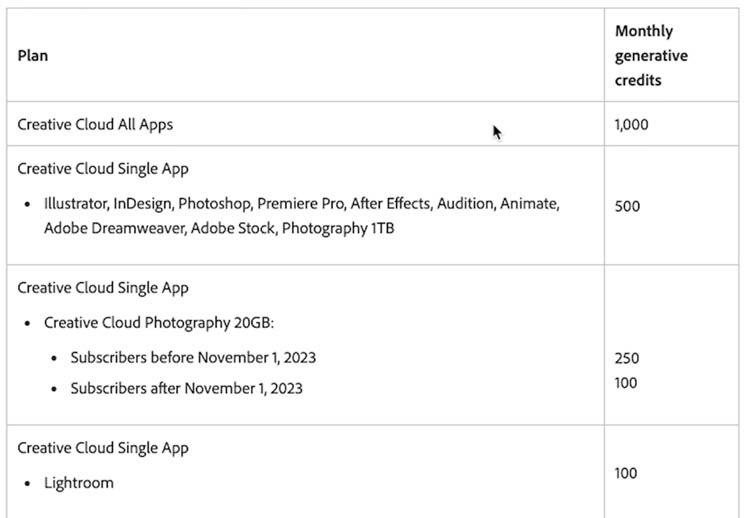
Task: Click the Lightroom bullet item
Action: [79, 483]
